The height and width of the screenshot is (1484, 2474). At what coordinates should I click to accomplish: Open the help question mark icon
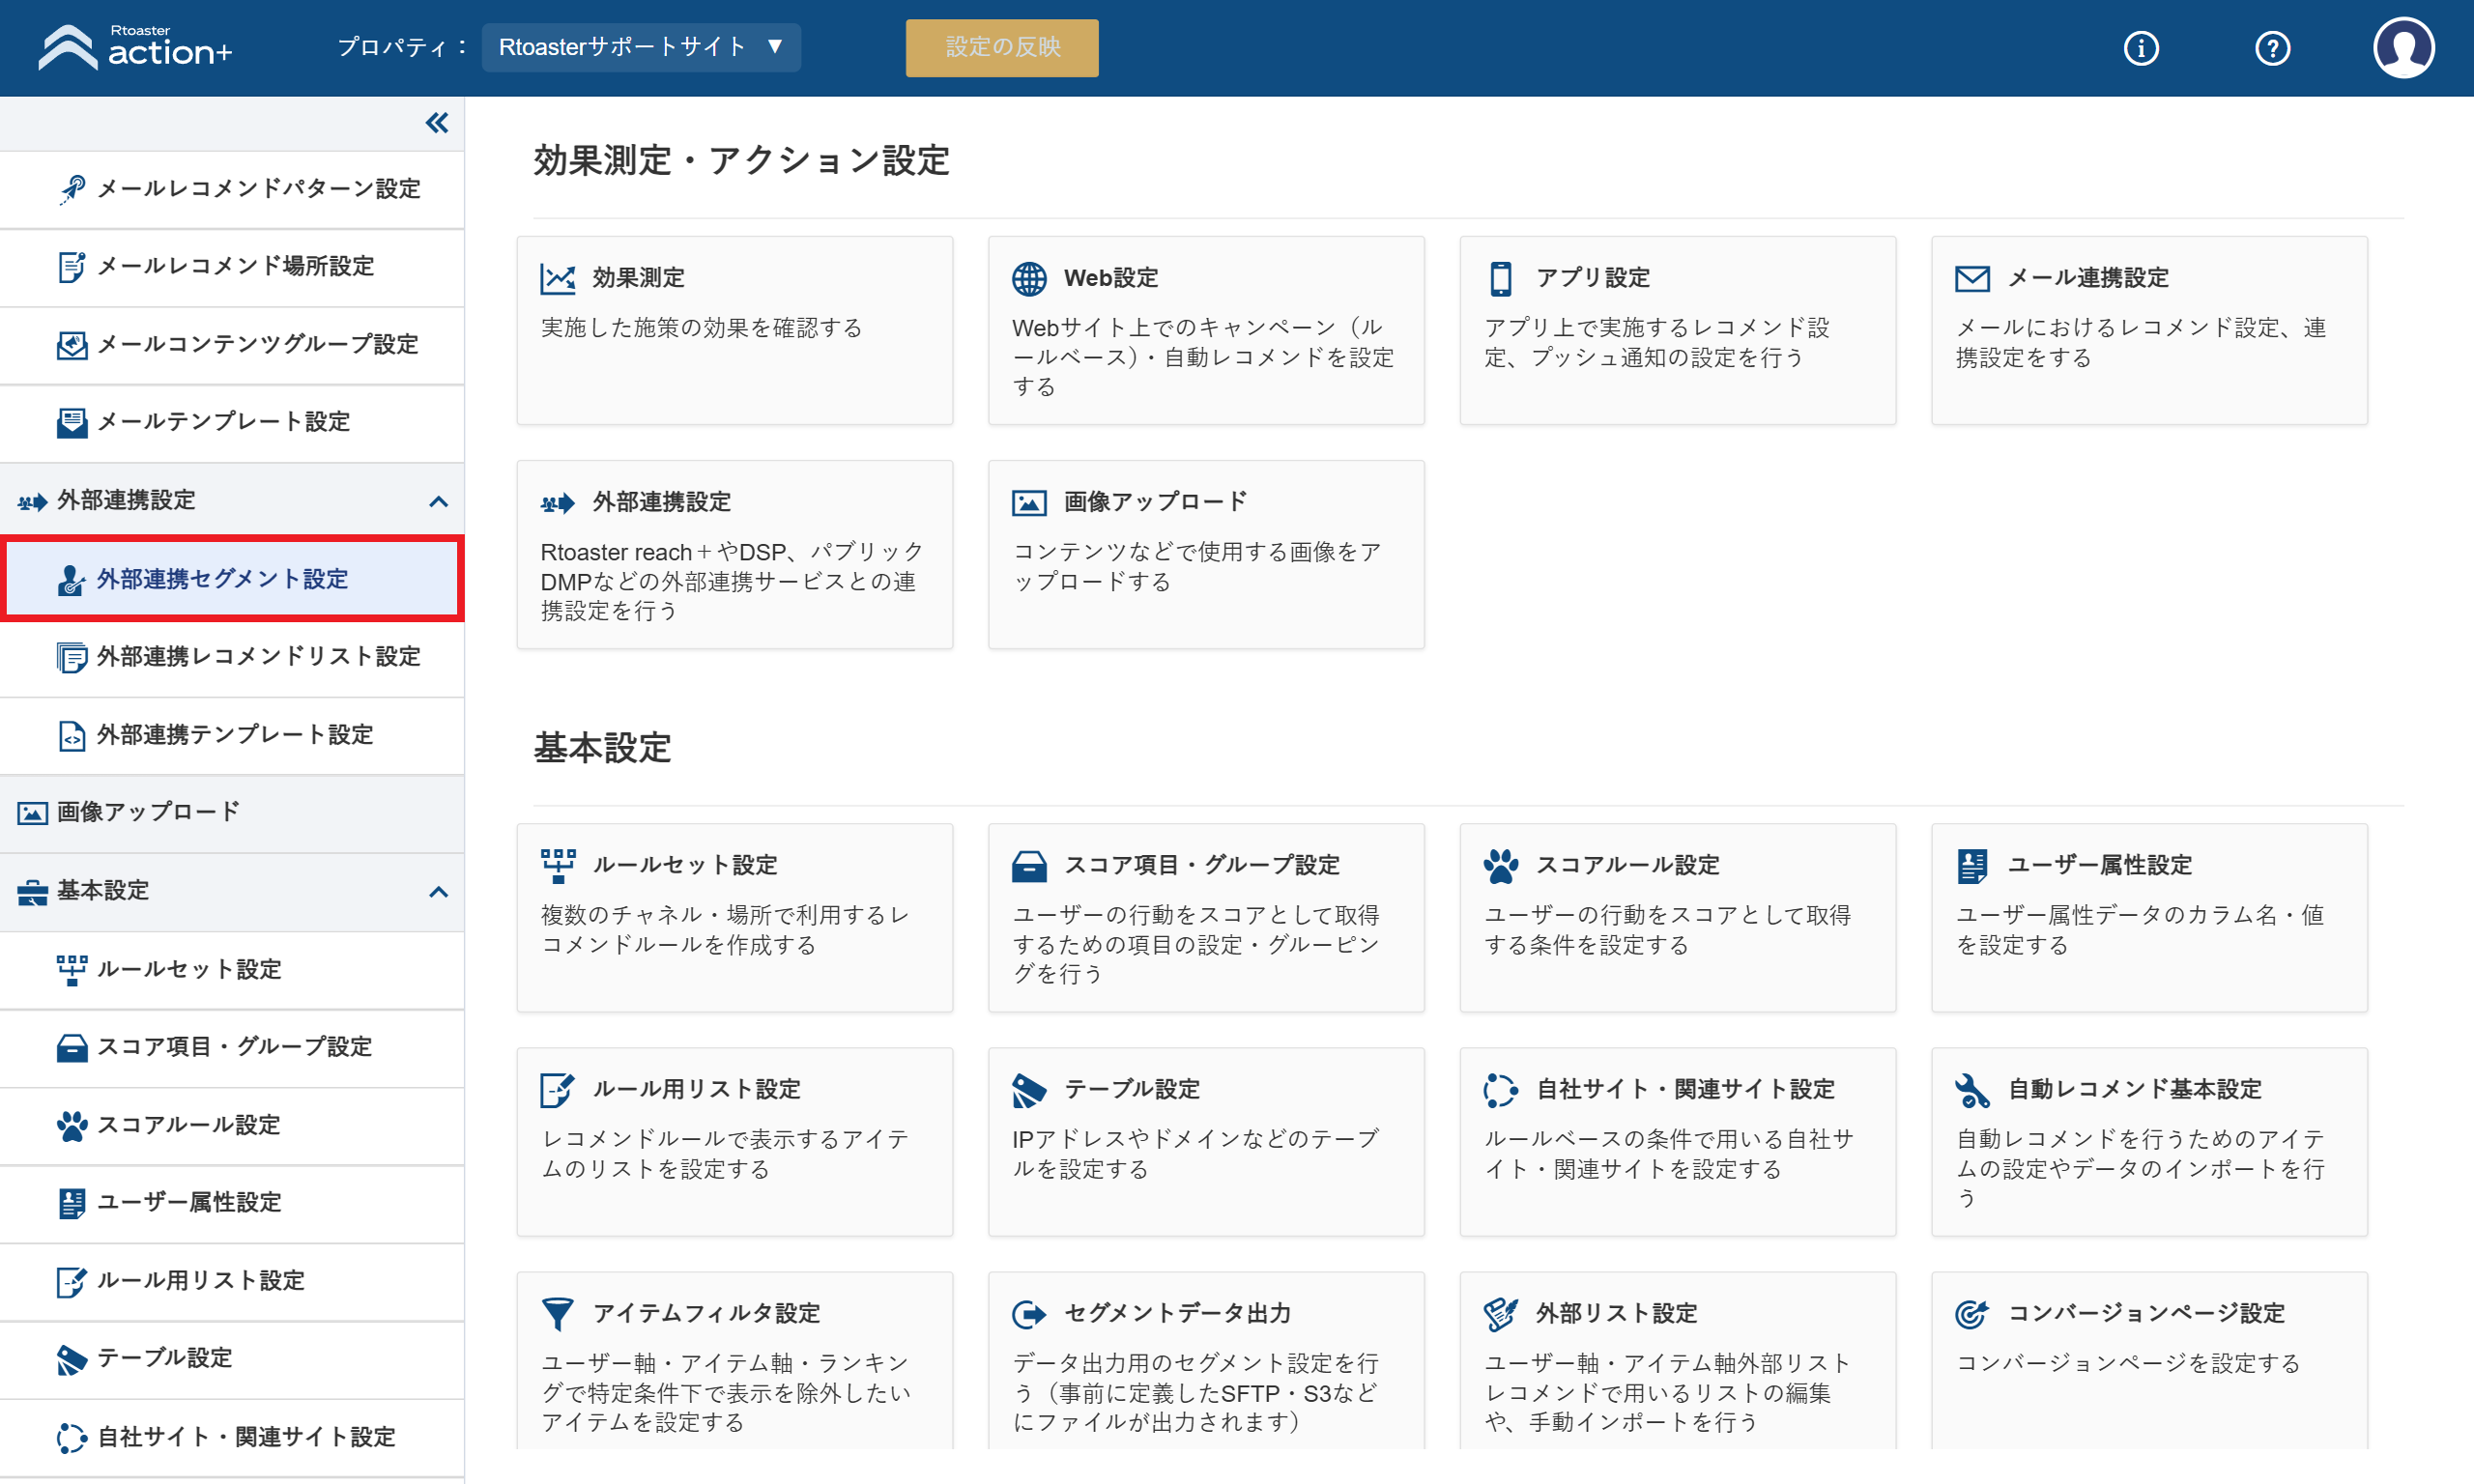pos(2272,48)
